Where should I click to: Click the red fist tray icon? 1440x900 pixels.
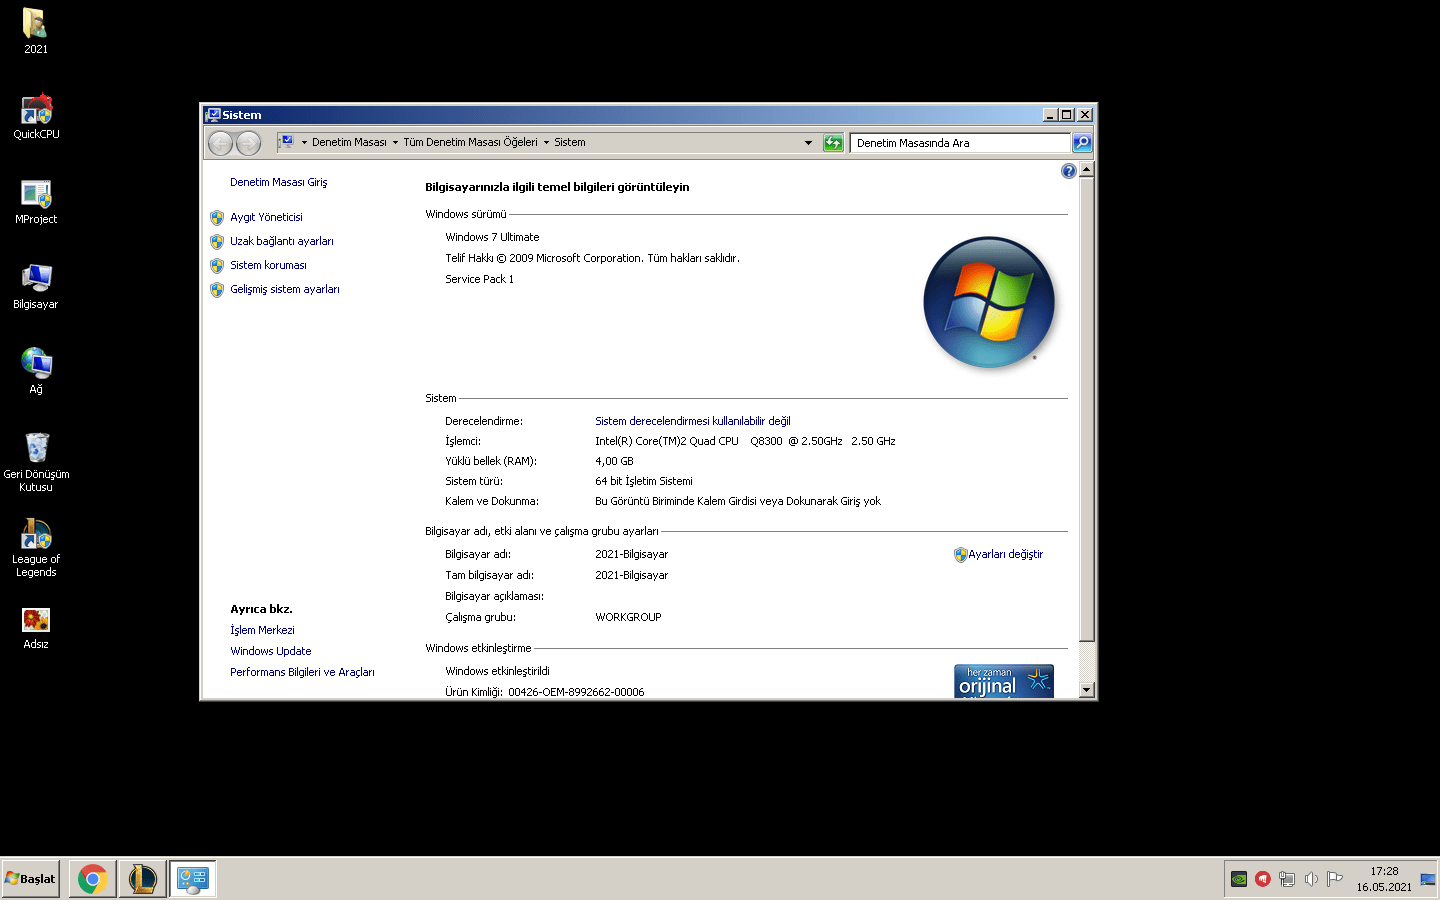coord(1263,879)
